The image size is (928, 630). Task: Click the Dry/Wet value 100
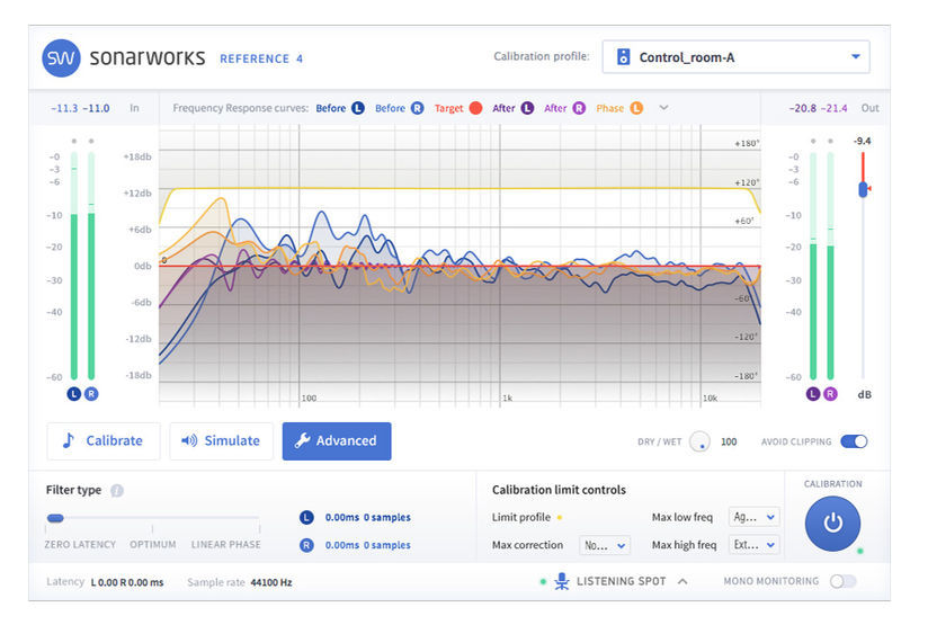click(729, 442)
